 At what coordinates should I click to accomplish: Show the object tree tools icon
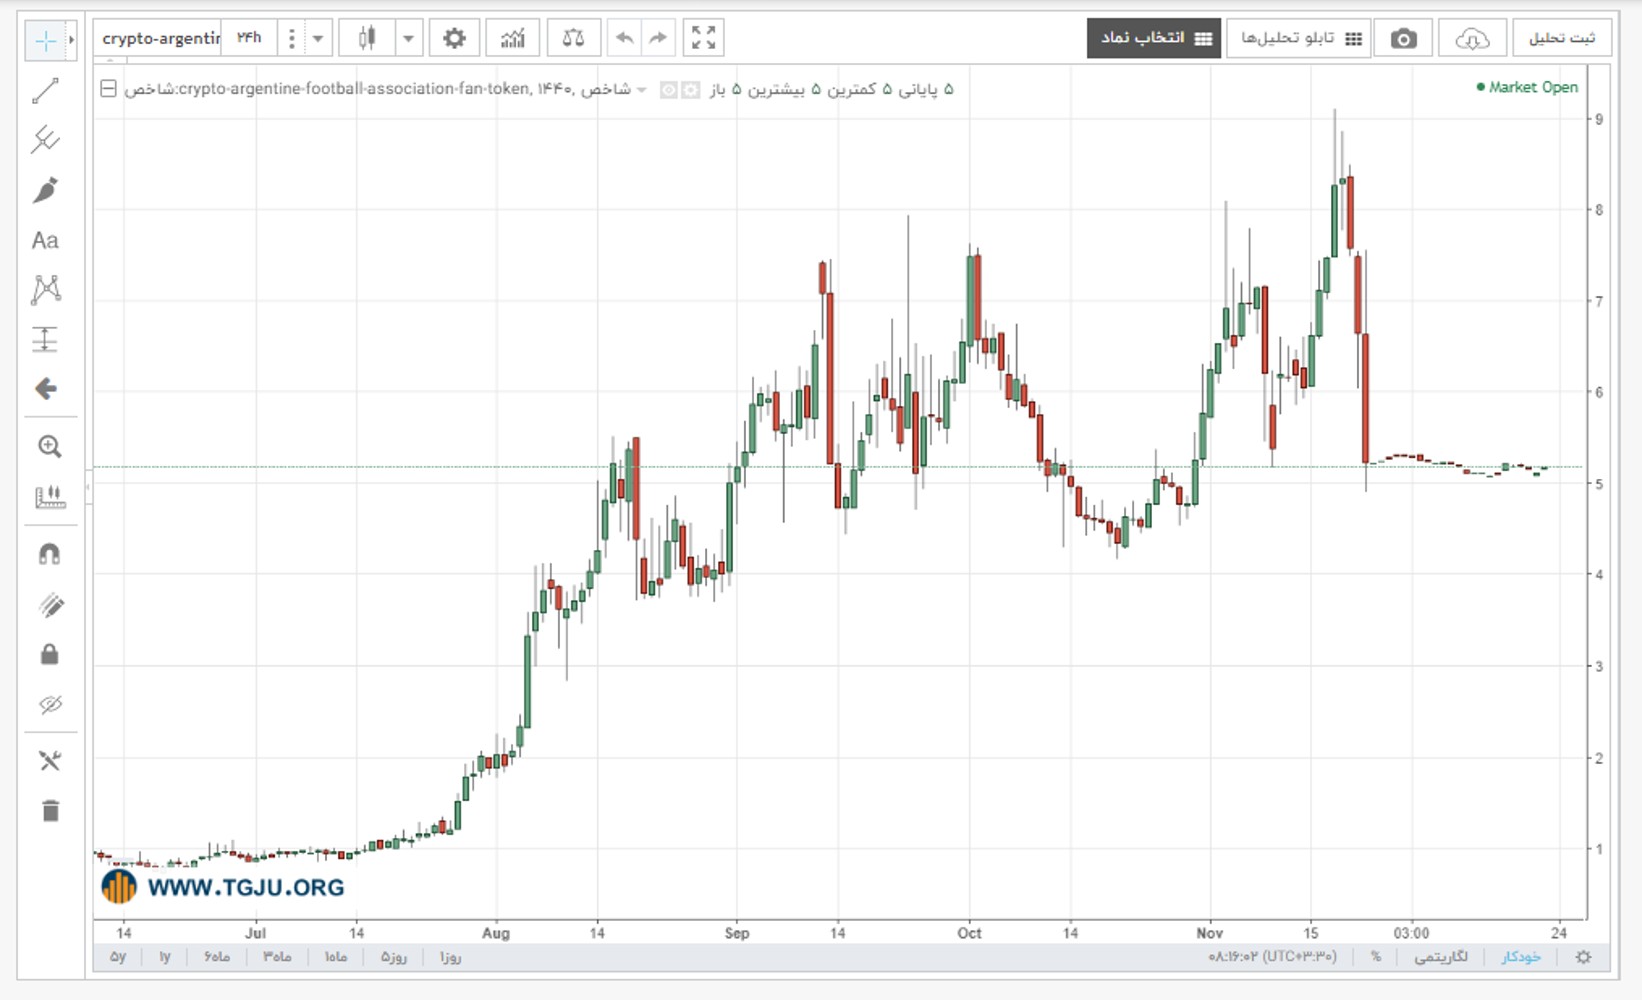point(49,761)
